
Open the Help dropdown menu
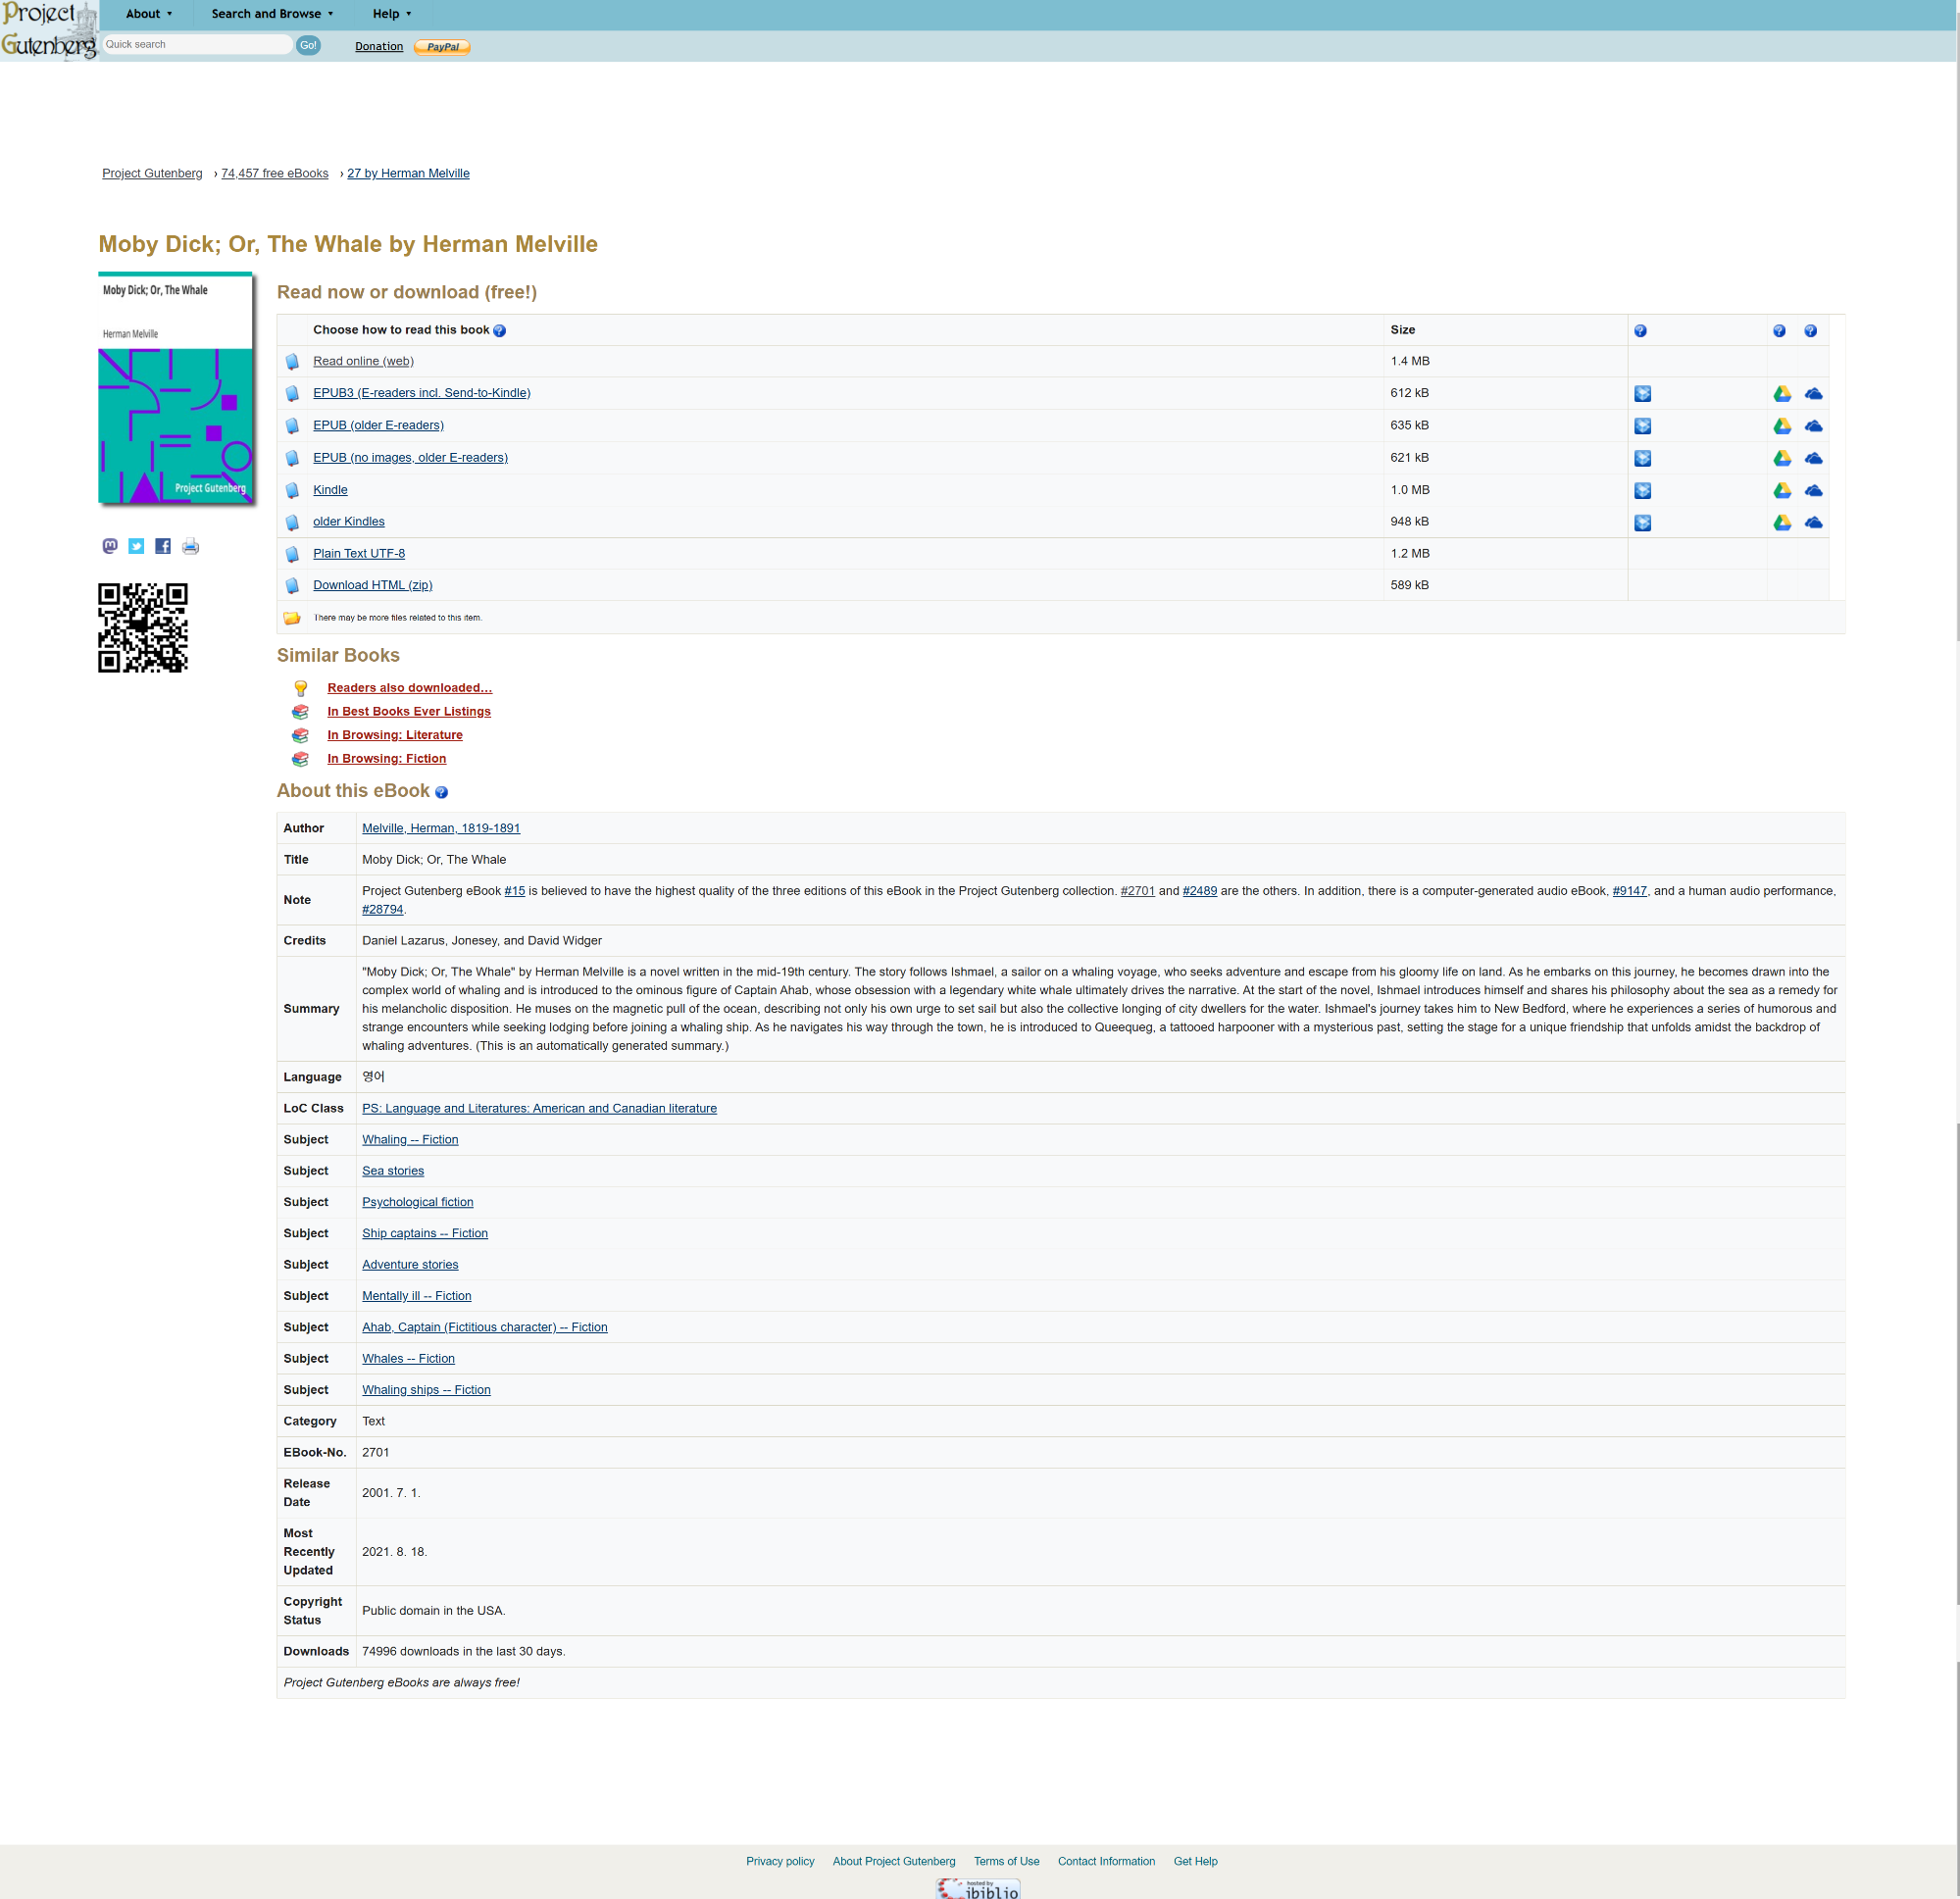point(391,14)
